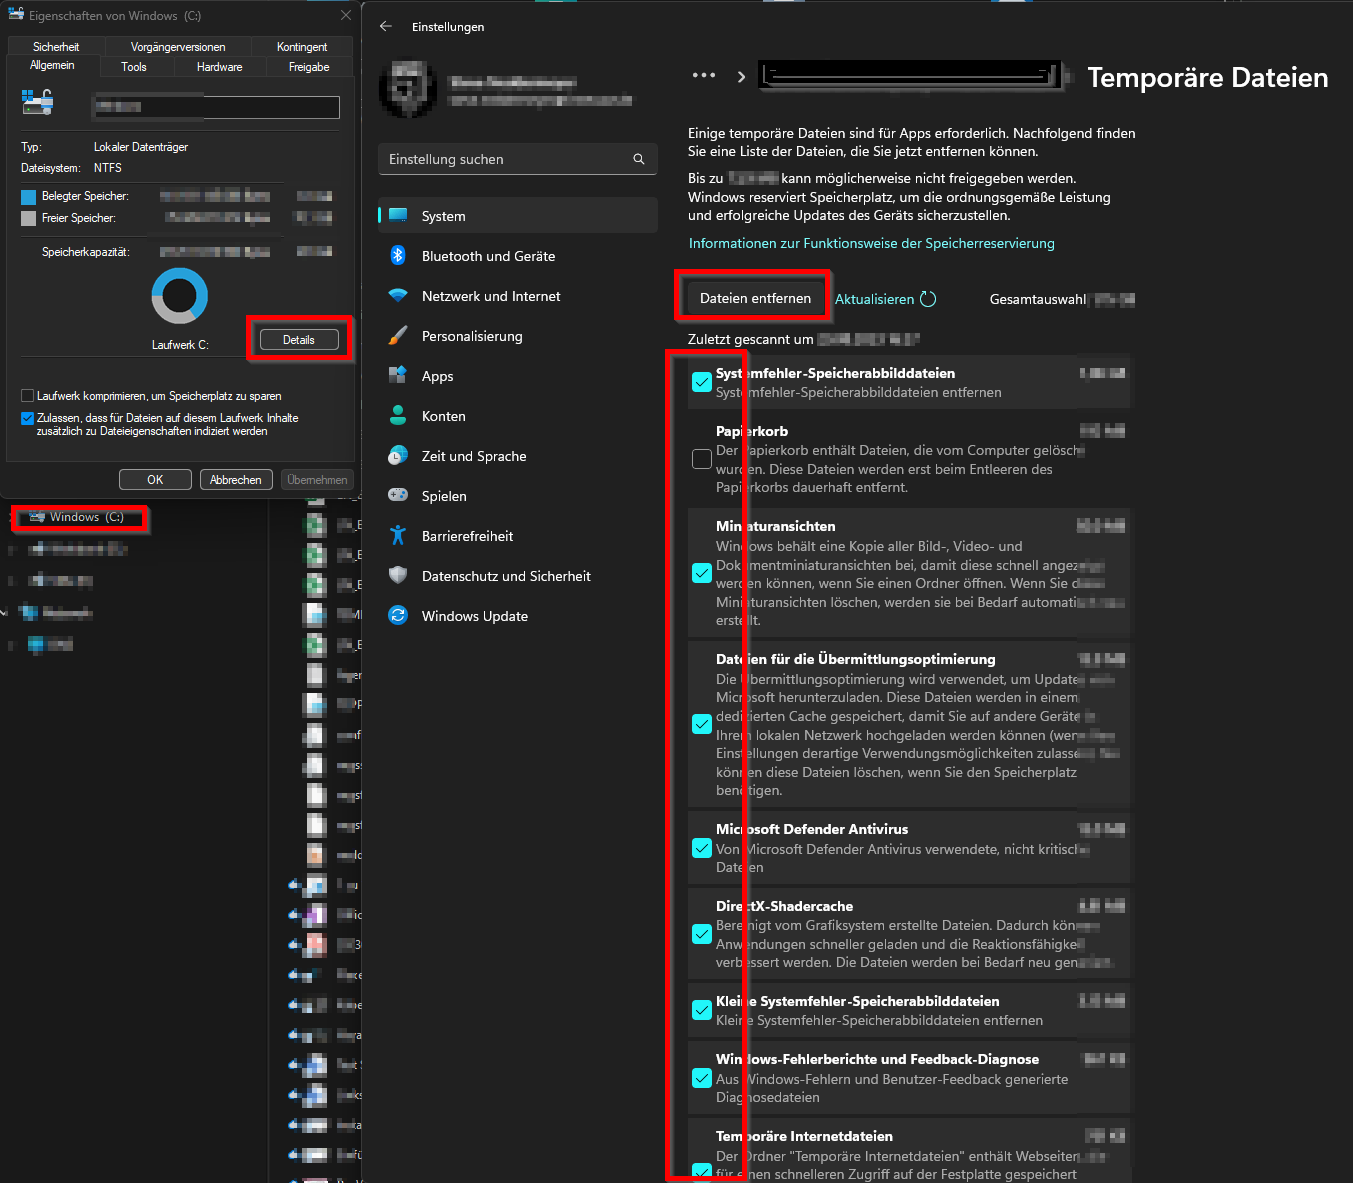Select Windows (C:) in Explorer tree
Viewport: 1353px width, 1183px height.
(86, 517)
